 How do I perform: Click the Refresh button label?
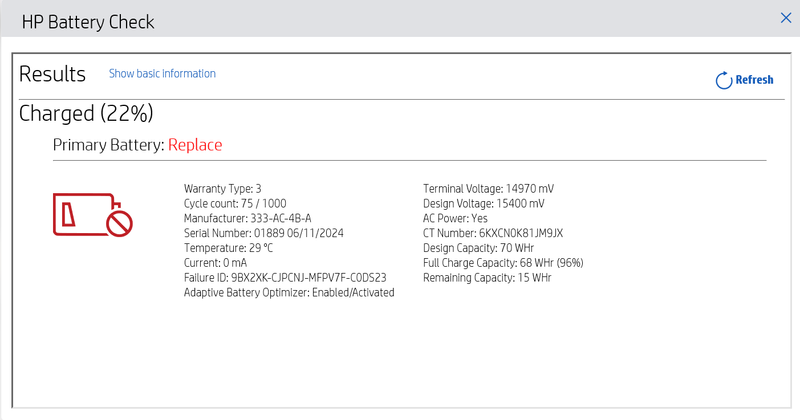[x=754, y=81]
